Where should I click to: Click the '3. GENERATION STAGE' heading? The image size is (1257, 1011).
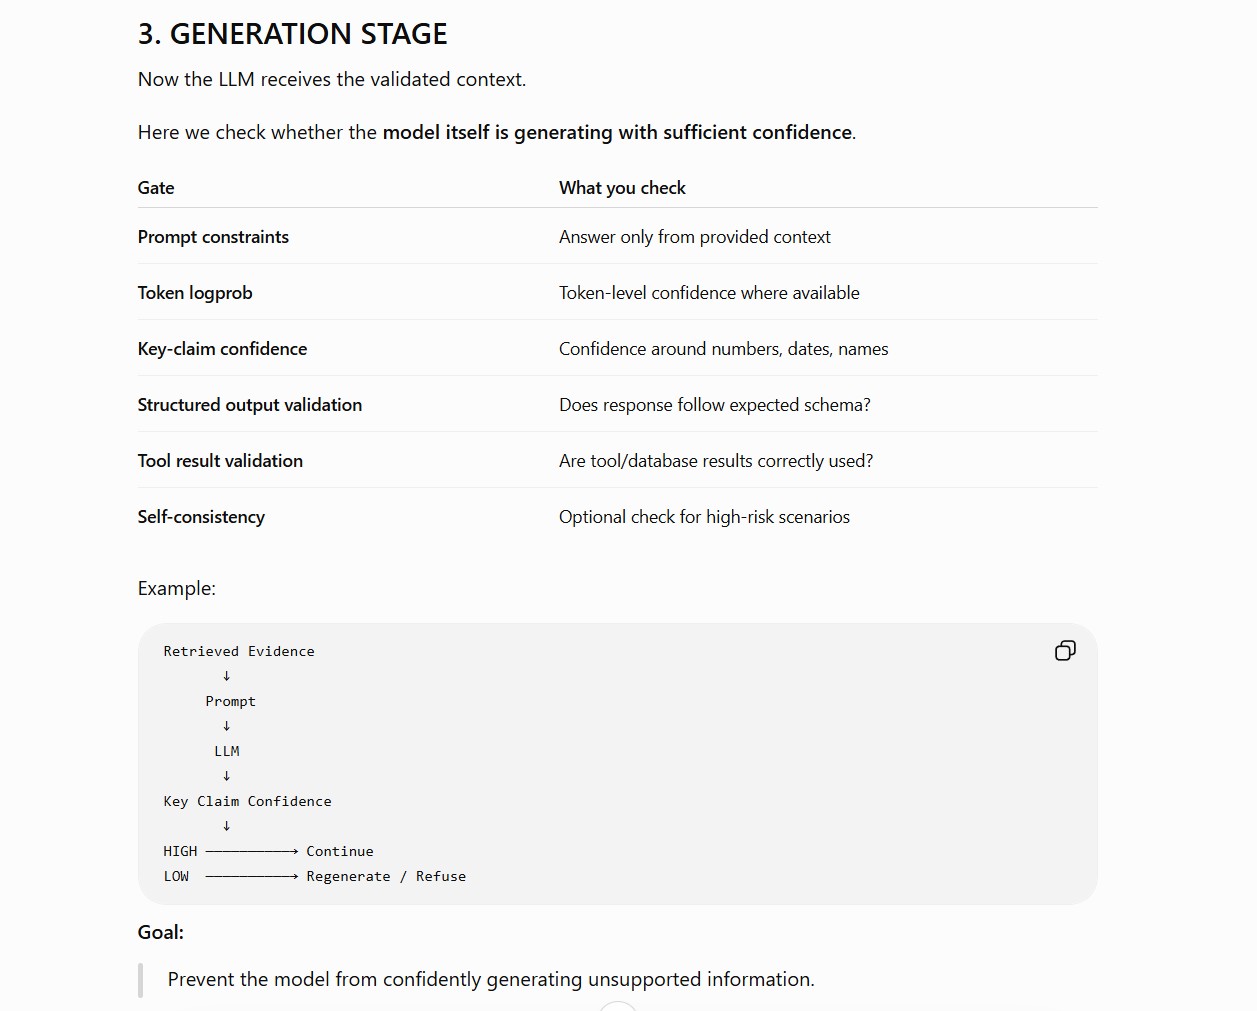293,34
